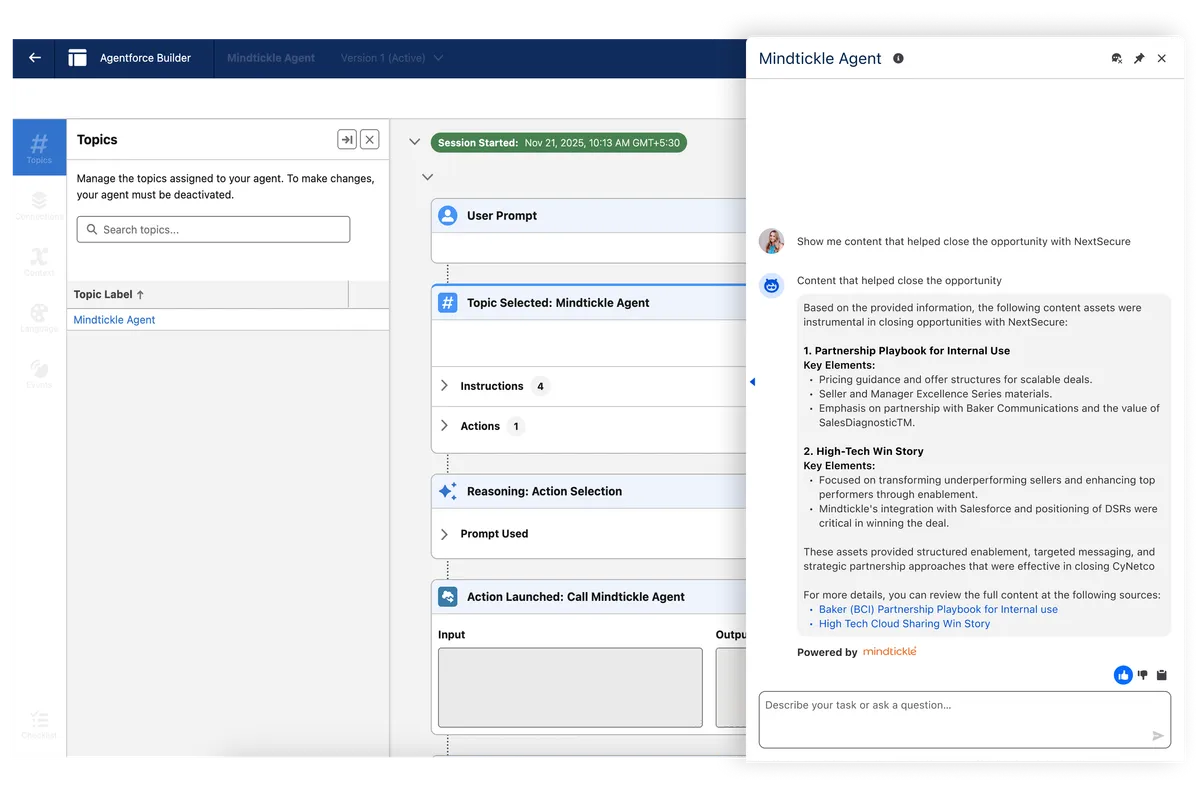Click the Partnership Playbook for Internal Use heading
Image resolution: width=1200 pixels, height=798 pixels.
(907, 351)
